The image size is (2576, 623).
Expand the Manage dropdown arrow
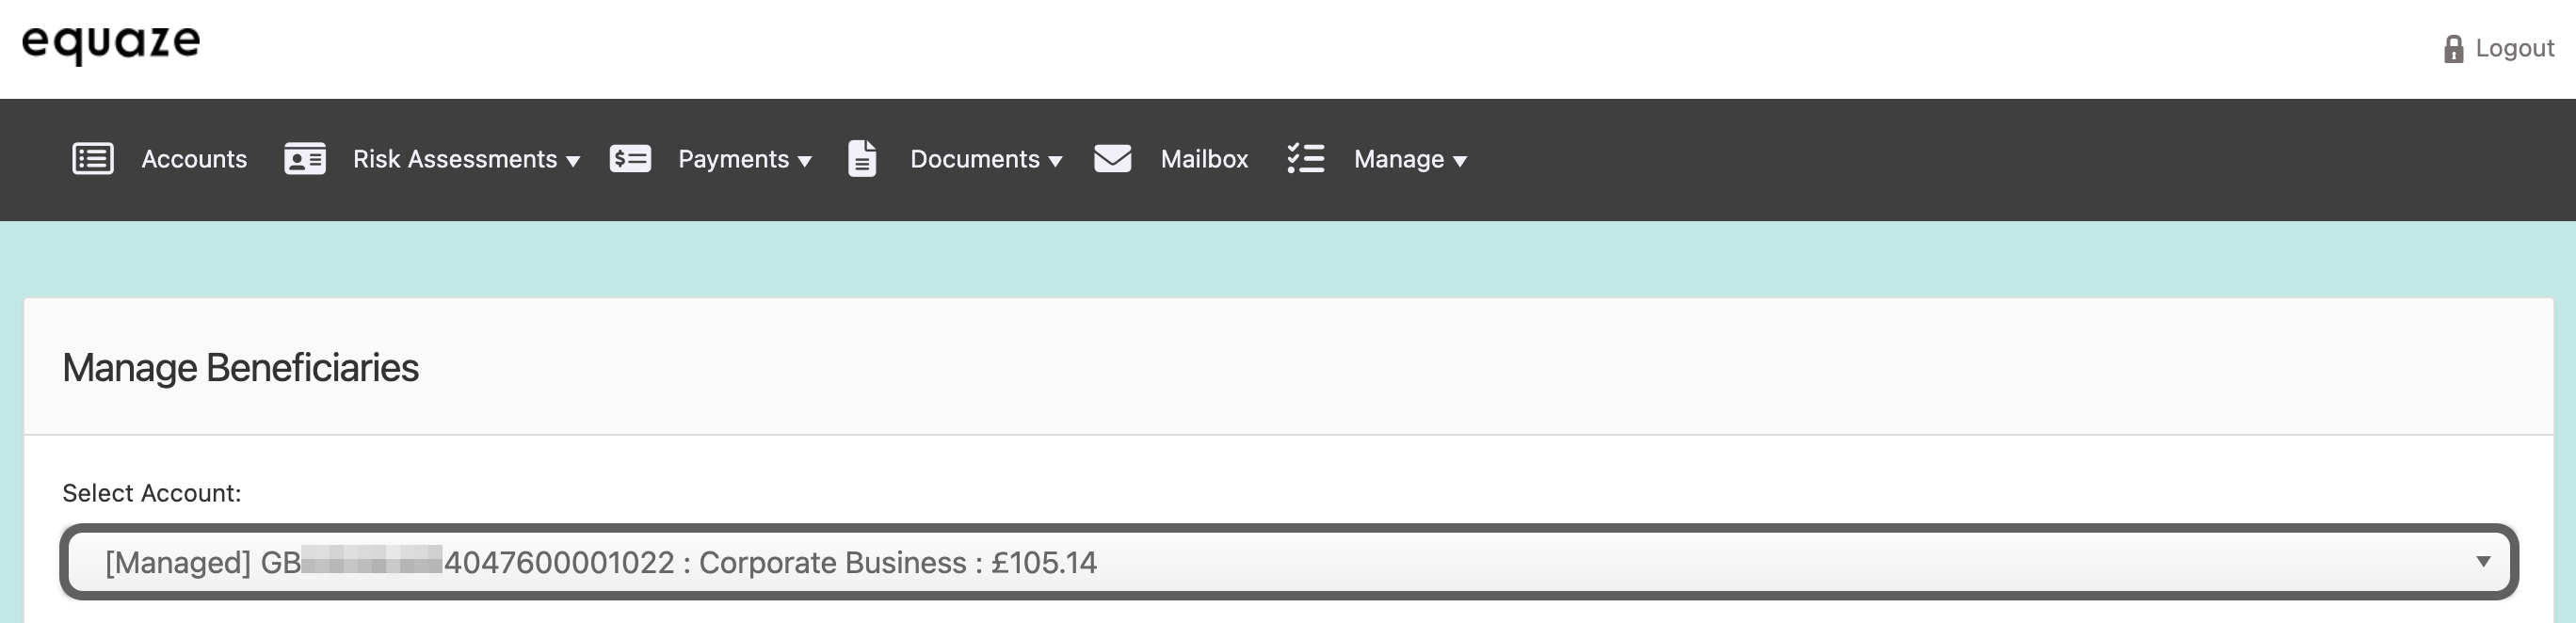click(1460, 161)
